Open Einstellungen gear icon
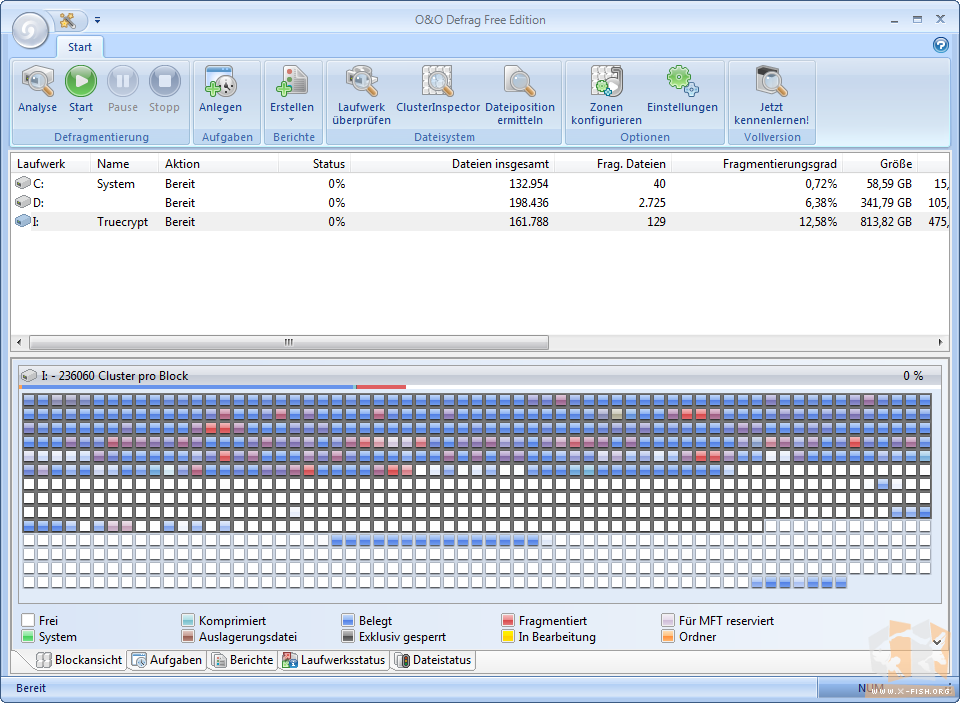 pos(682,81)
